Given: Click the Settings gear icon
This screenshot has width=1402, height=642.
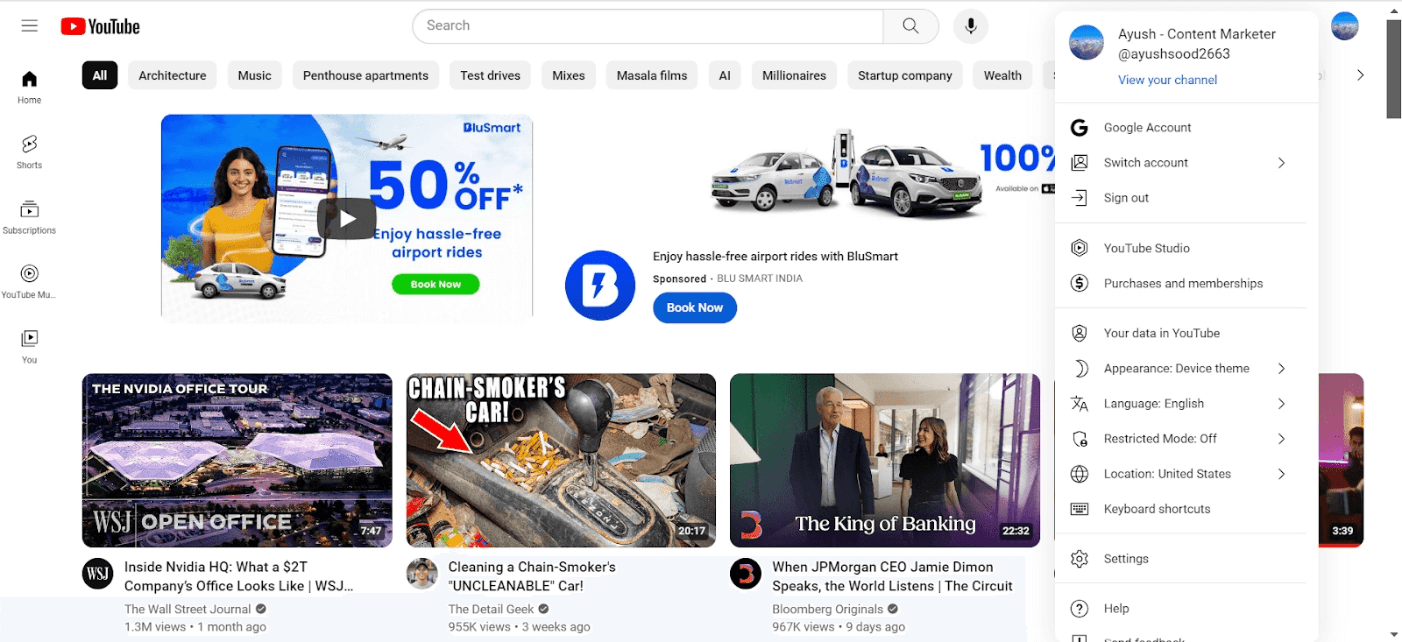Looking at the screenshot, I should coord(1079,559).
